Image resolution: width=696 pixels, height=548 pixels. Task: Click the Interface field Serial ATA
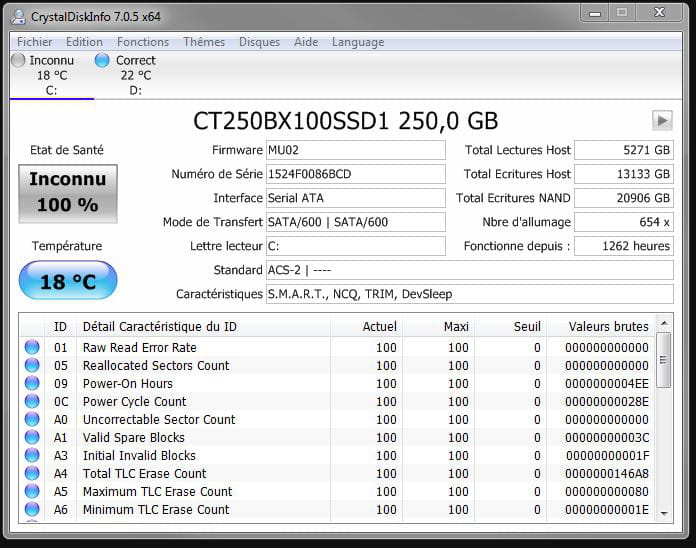tap(356, 198)
